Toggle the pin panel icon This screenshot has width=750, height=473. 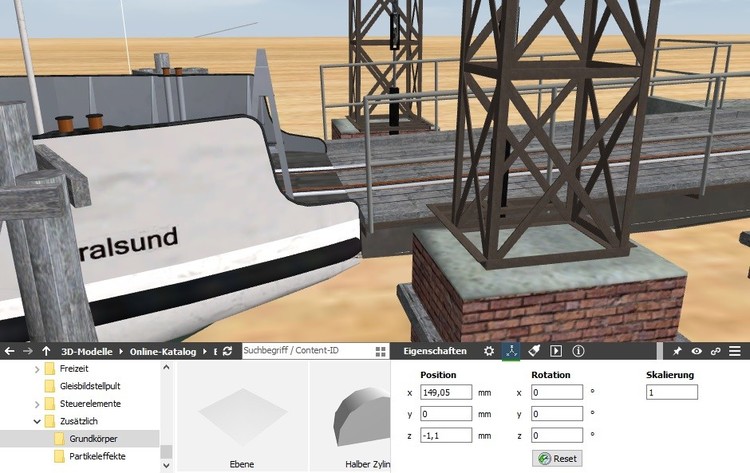[677, 352]
